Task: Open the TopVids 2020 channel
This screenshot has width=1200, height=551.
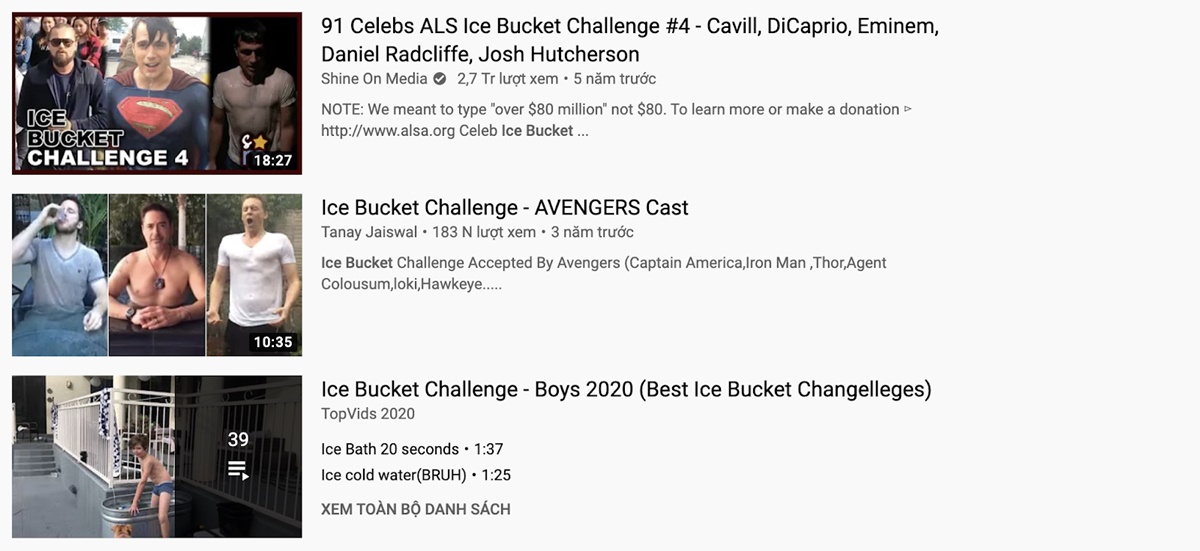Action: [367, 414]
